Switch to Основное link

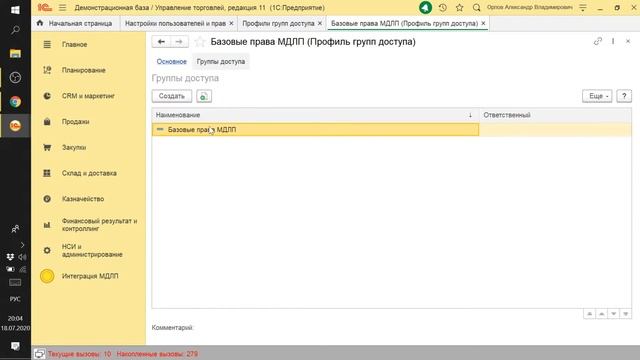point(171,62)
